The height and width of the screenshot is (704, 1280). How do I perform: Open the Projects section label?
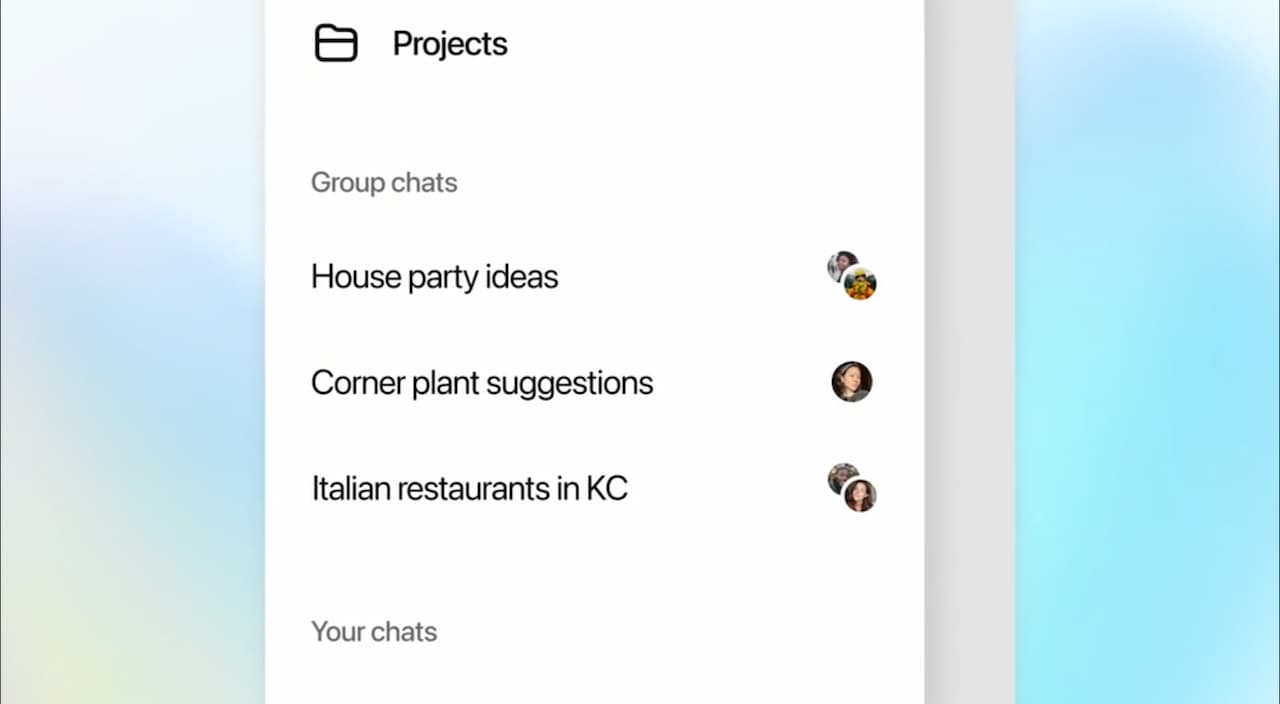(449, 44)
